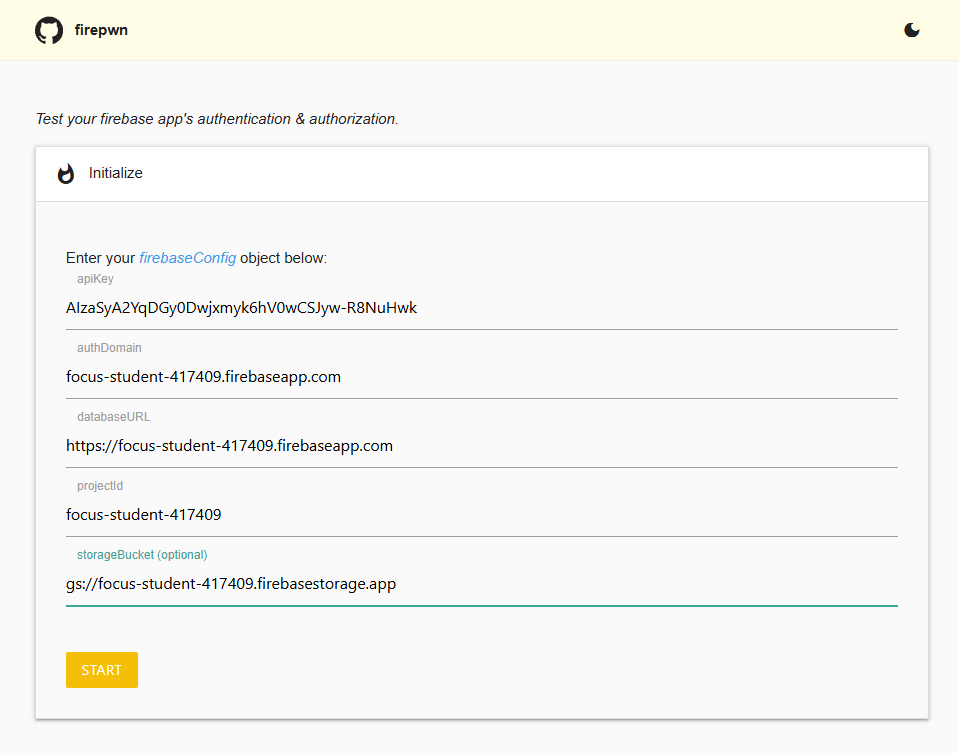Click the authDomain field label

pos(109,348)
